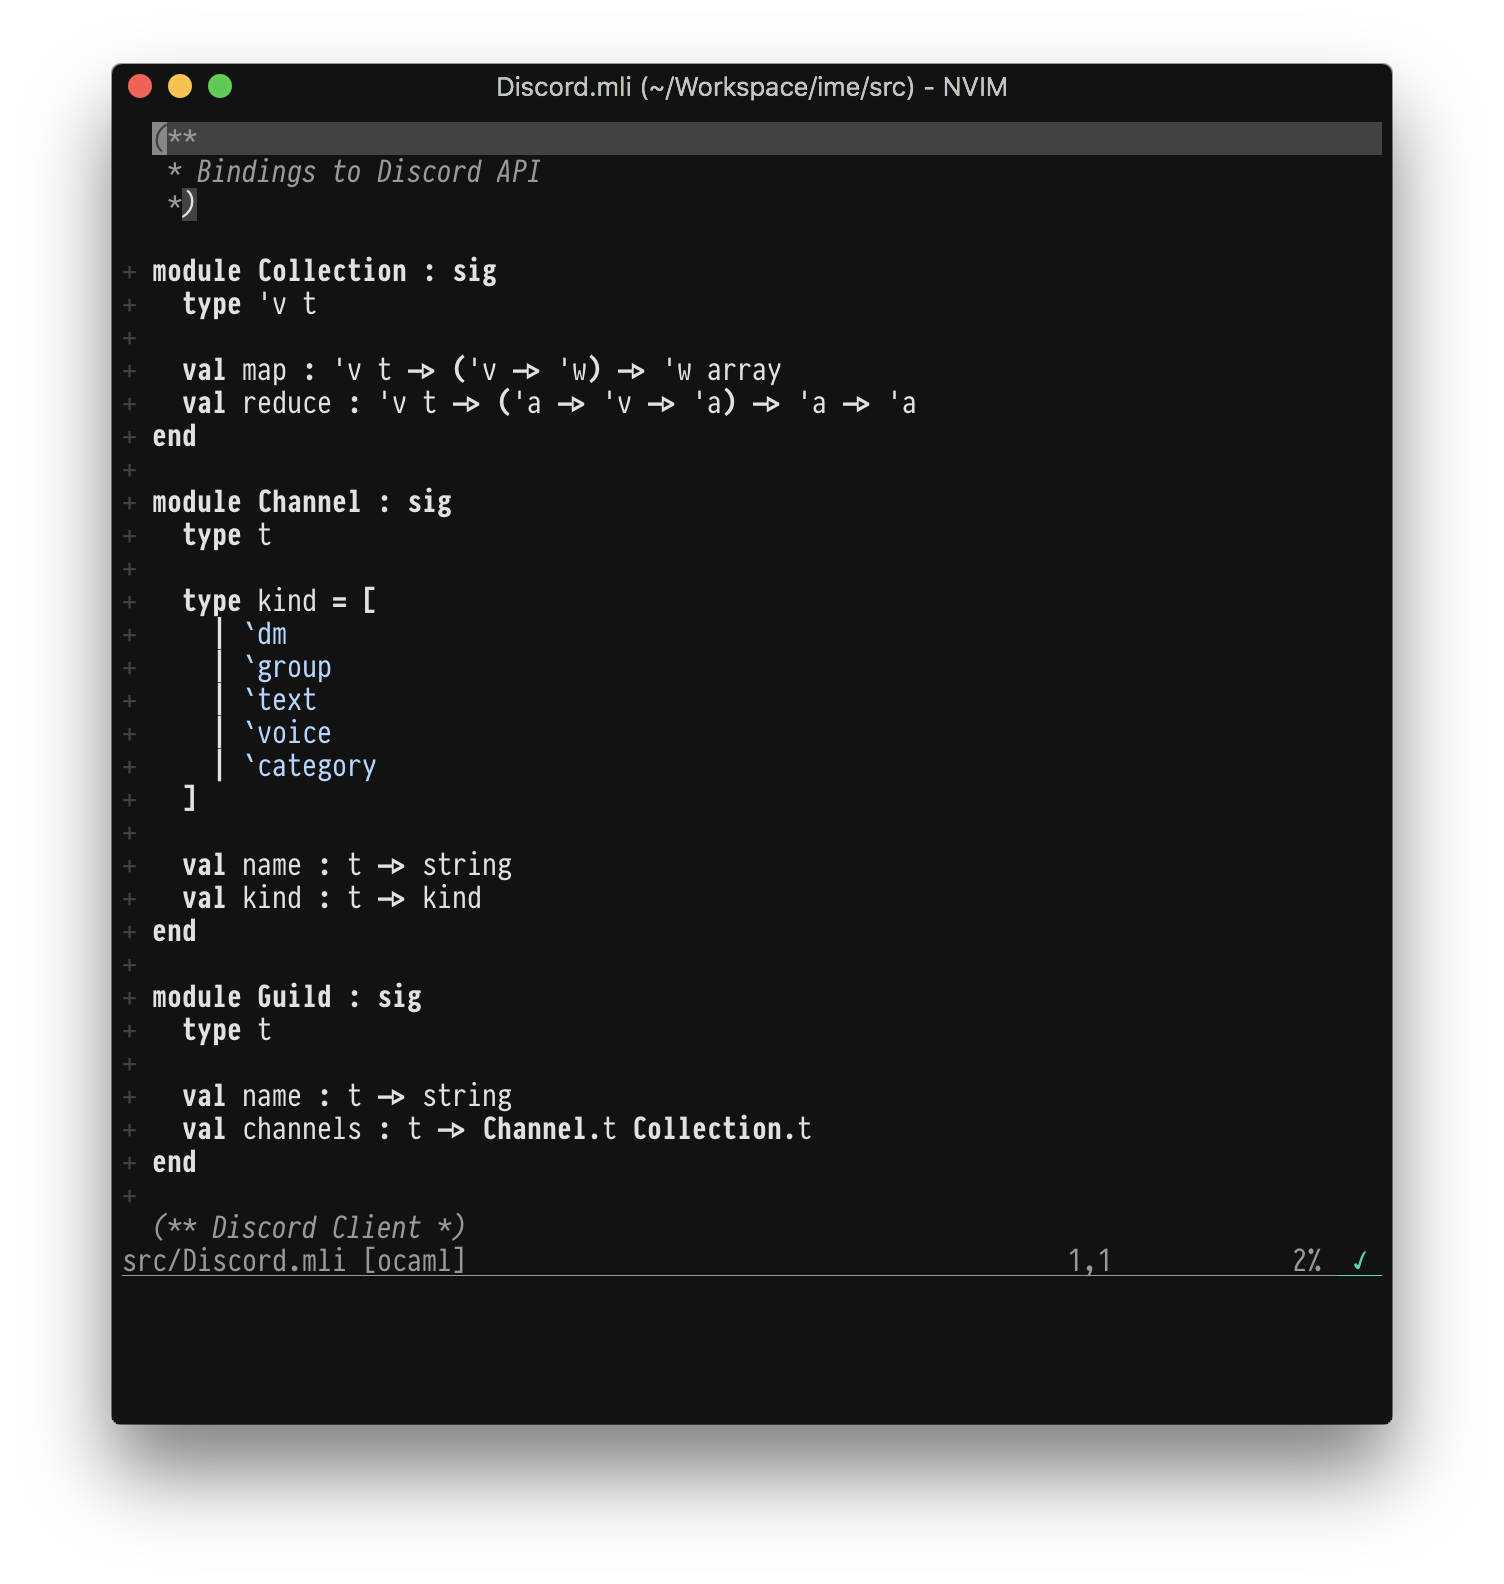Click the 'type kind = [' line
The height and width of the screenshot is (1584, 1504).
click(279, 602)
